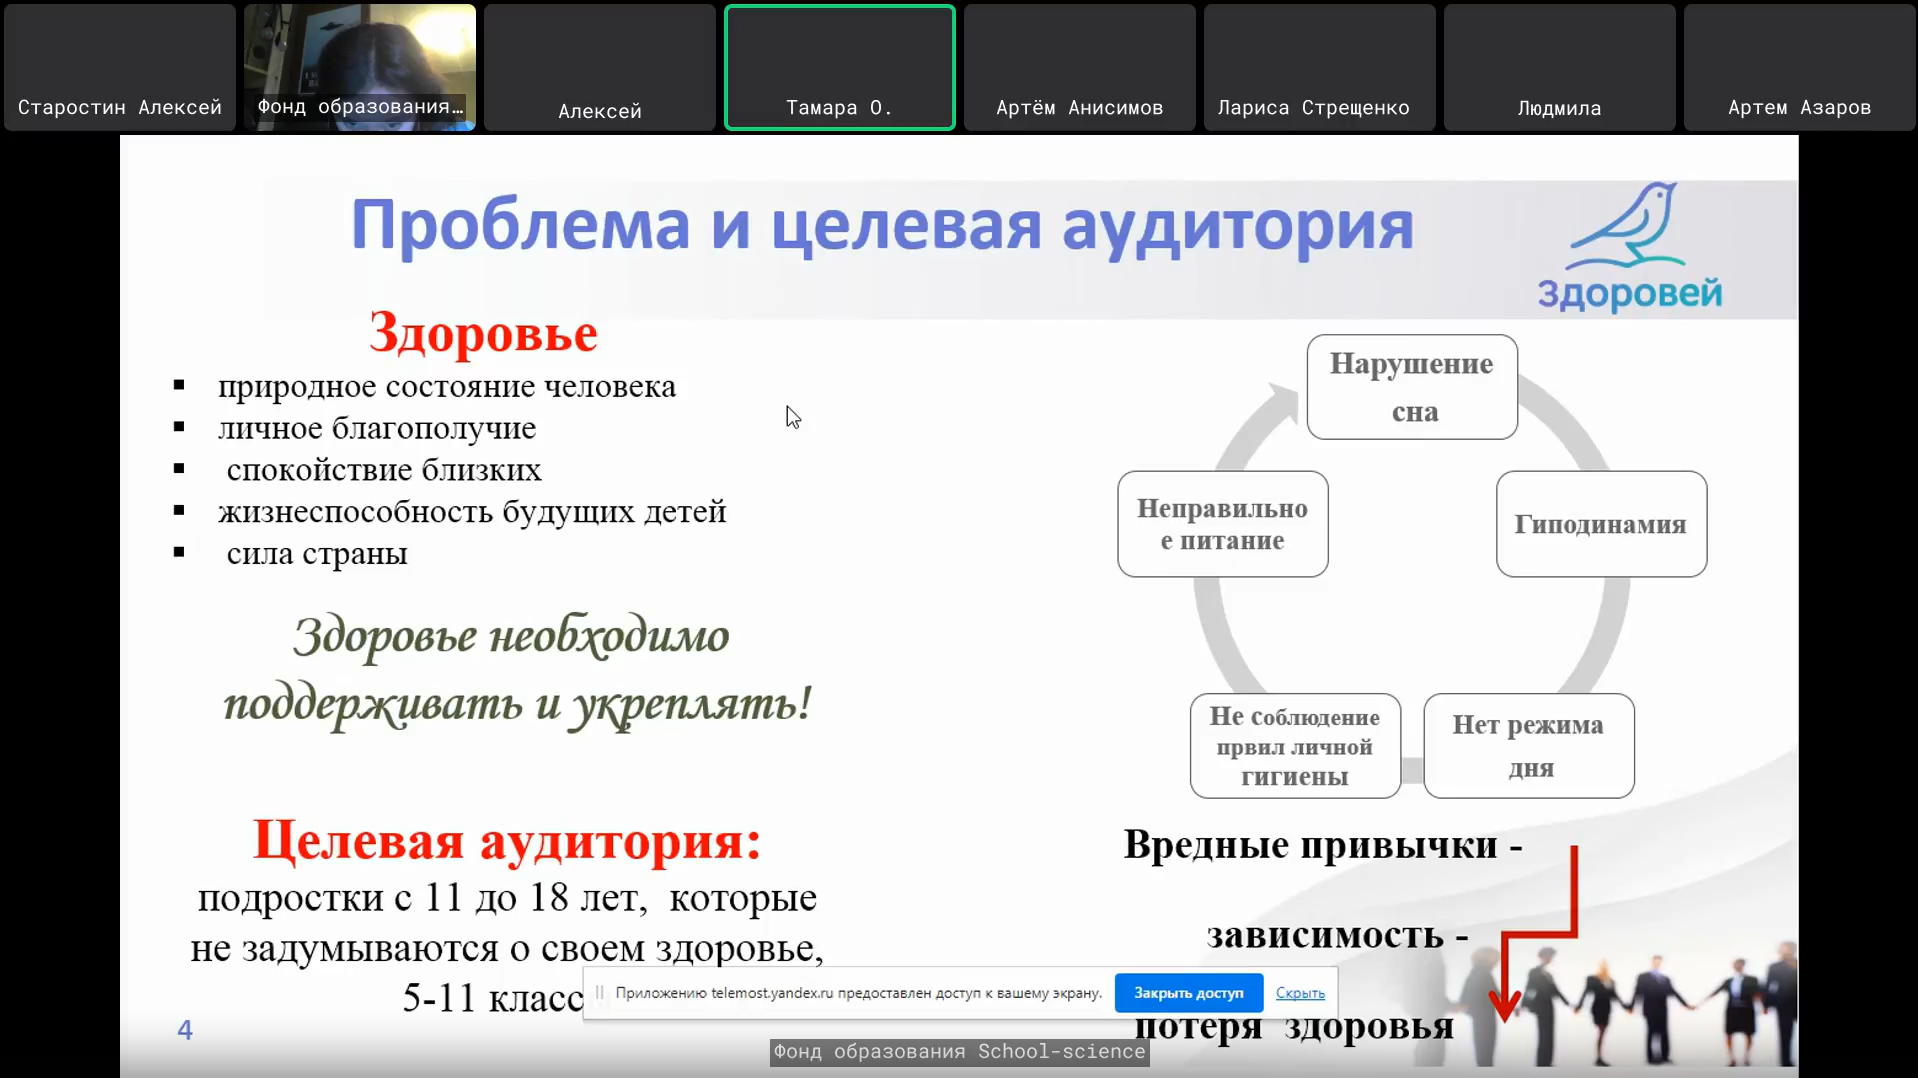Viewport: 1918px width, 1078px height.
Task: Click the drag handle on screen-sharing notification
Action: (600, 993)
